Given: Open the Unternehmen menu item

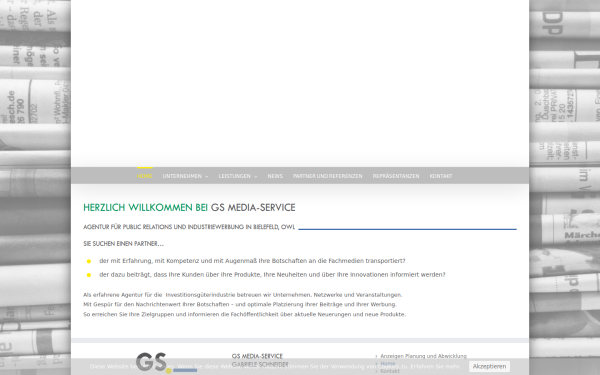Looking at the screenshot, I should [182, 176].
